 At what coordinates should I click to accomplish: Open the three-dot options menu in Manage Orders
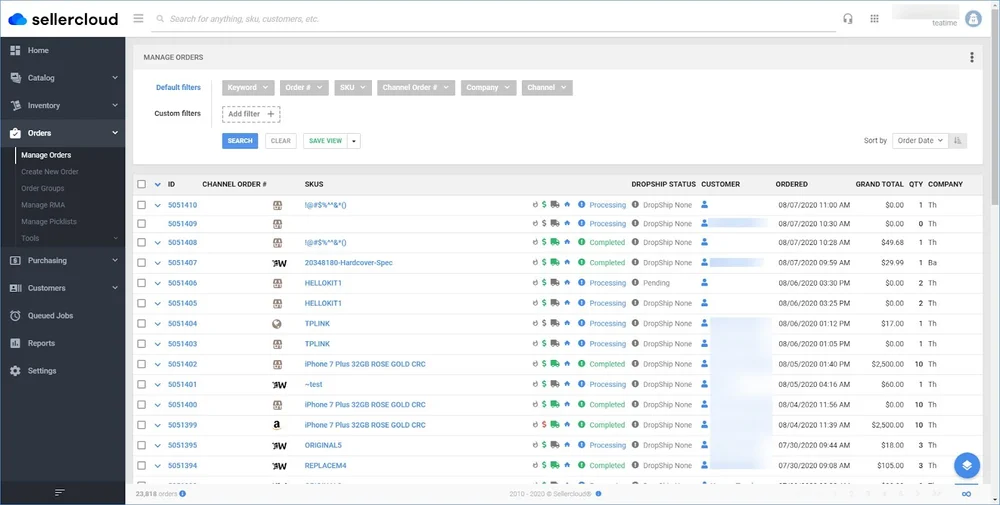971,57
